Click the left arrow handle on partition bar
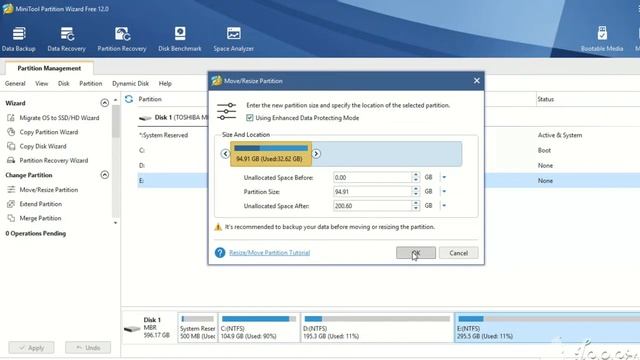This screenshot has width=640, height=360. click(x=225, y=154)
